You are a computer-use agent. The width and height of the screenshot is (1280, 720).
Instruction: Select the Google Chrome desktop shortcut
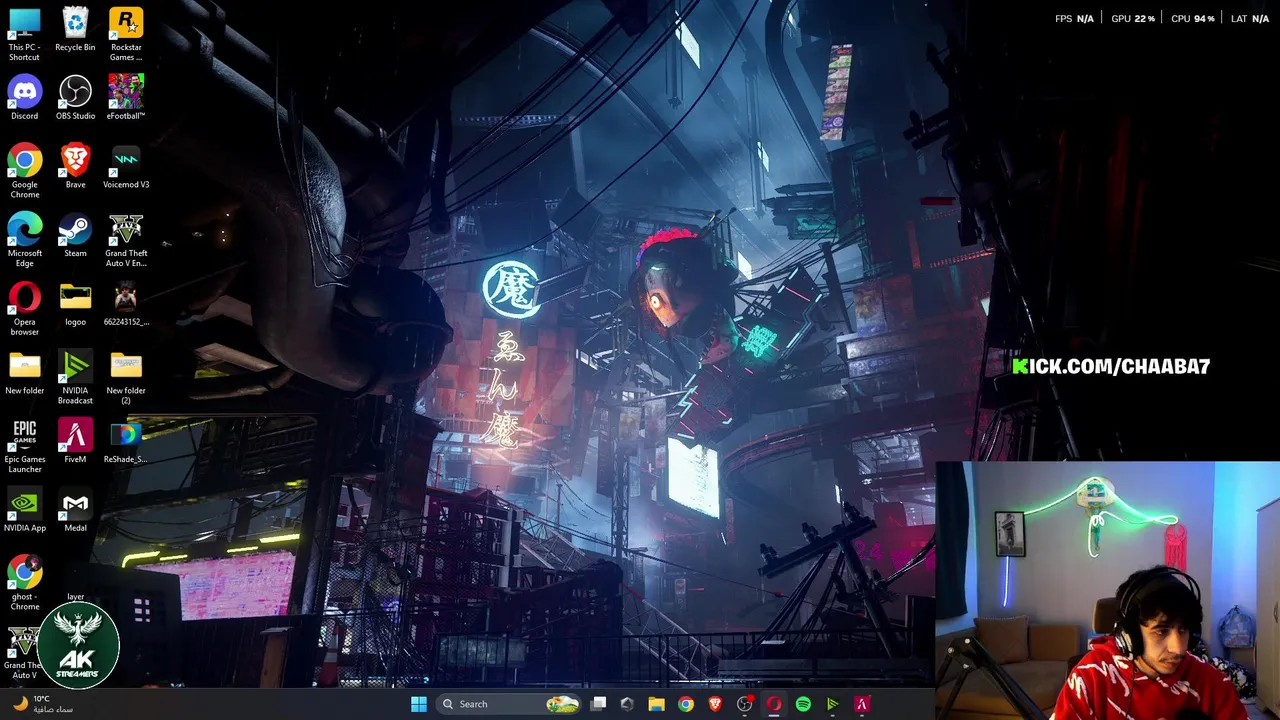(x=24, y=172)
